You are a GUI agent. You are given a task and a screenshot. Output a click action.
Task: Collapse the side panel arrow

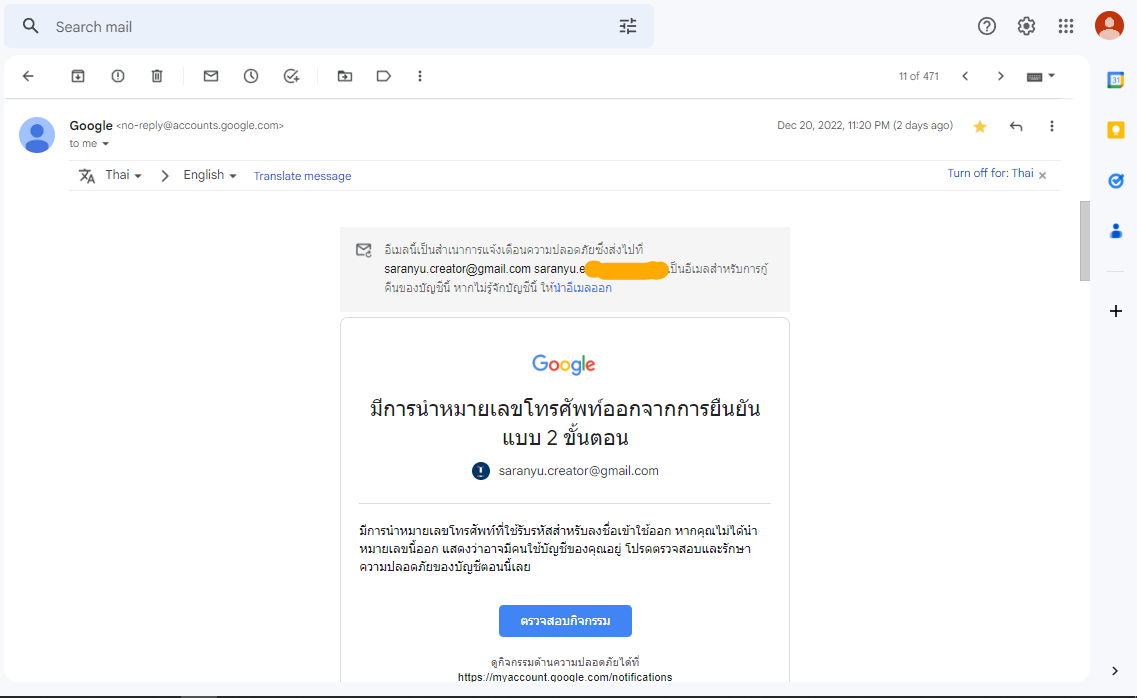(1115, 671)
